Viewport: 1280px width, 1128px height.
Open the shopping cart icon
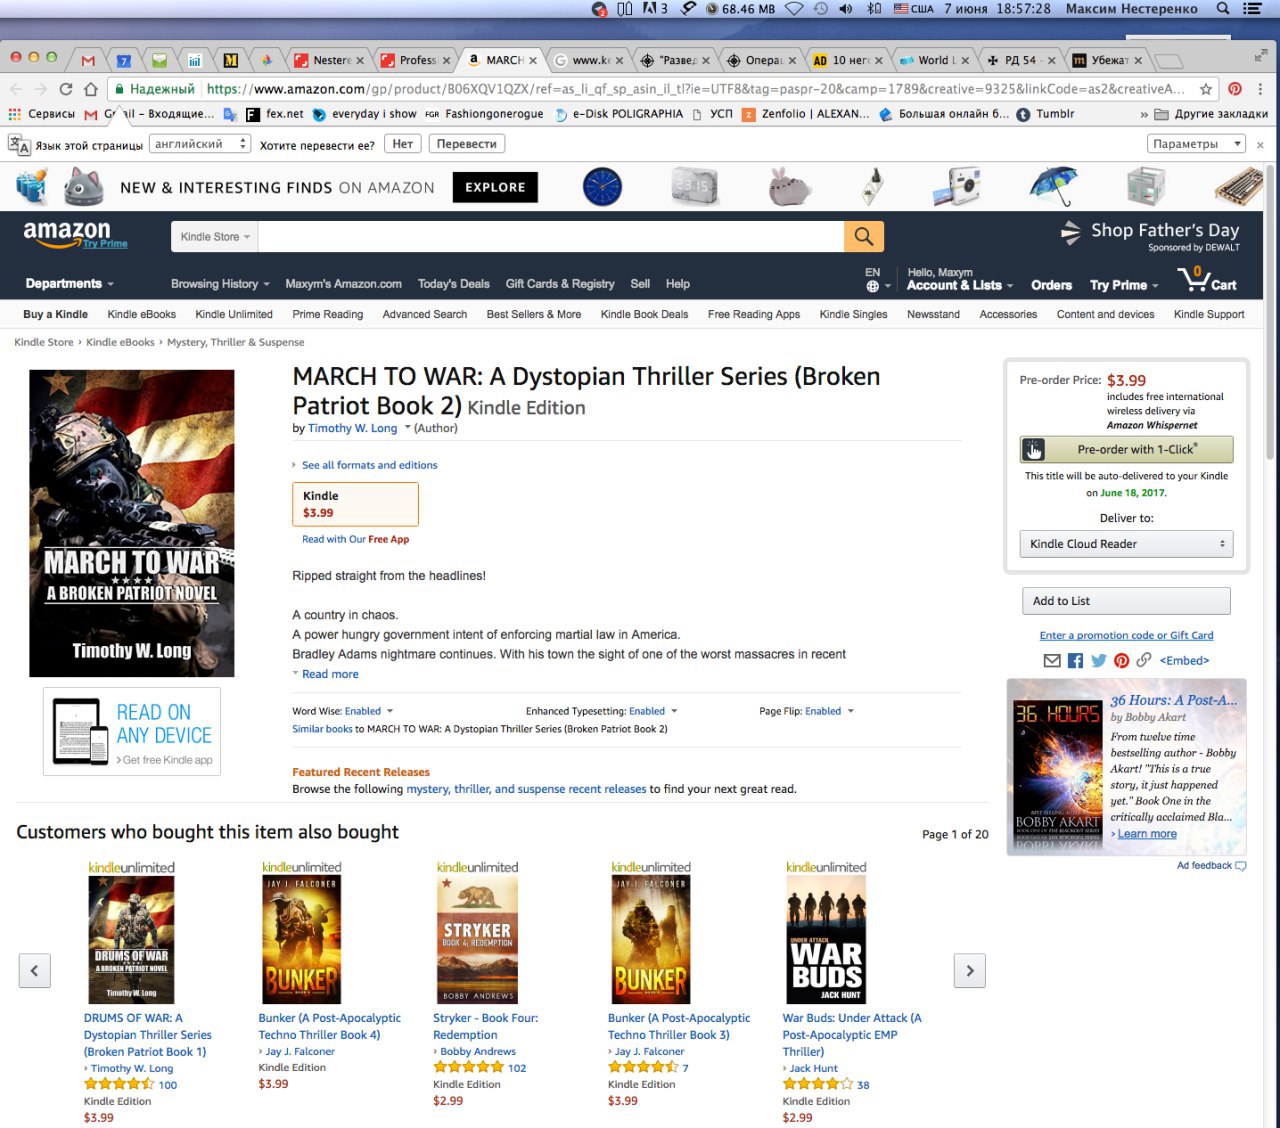tap(1207, 279)
